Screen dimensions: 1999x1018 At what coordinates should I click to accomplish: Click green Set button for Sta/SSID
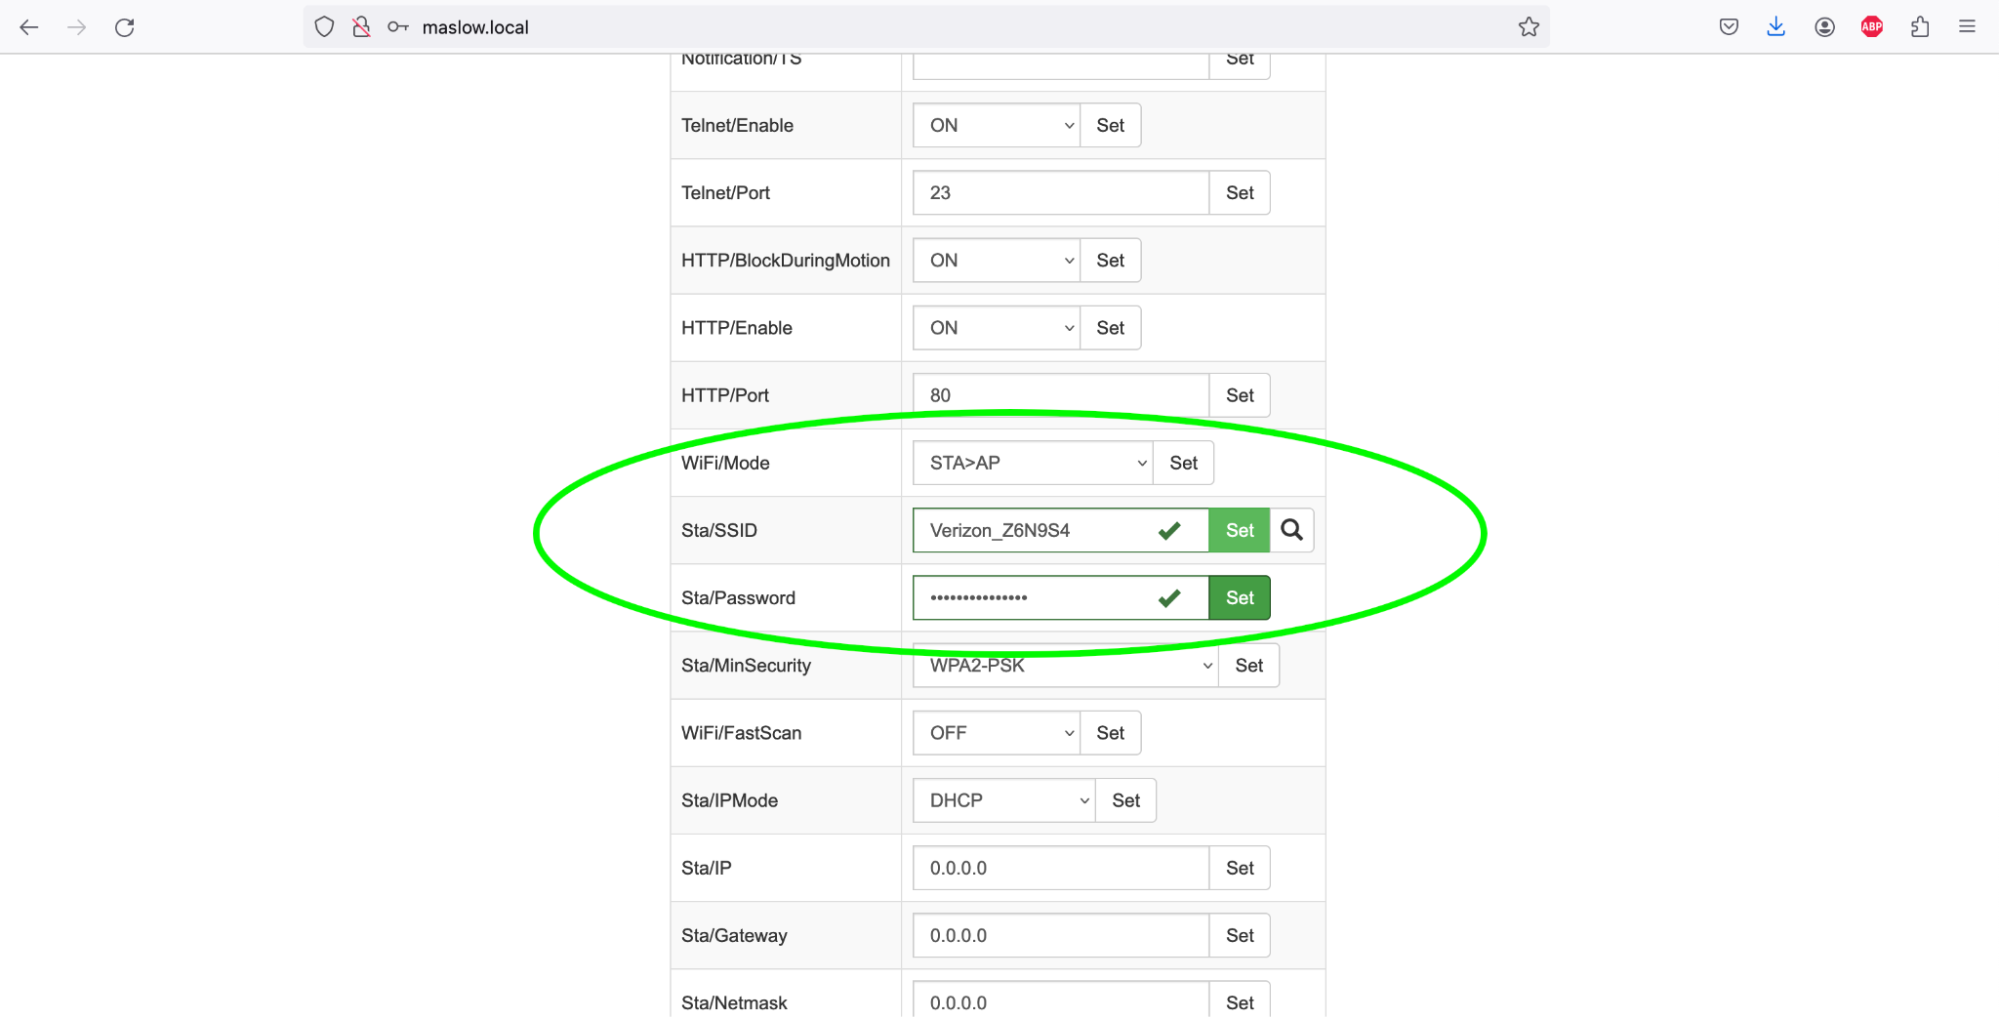(1240, 530)
